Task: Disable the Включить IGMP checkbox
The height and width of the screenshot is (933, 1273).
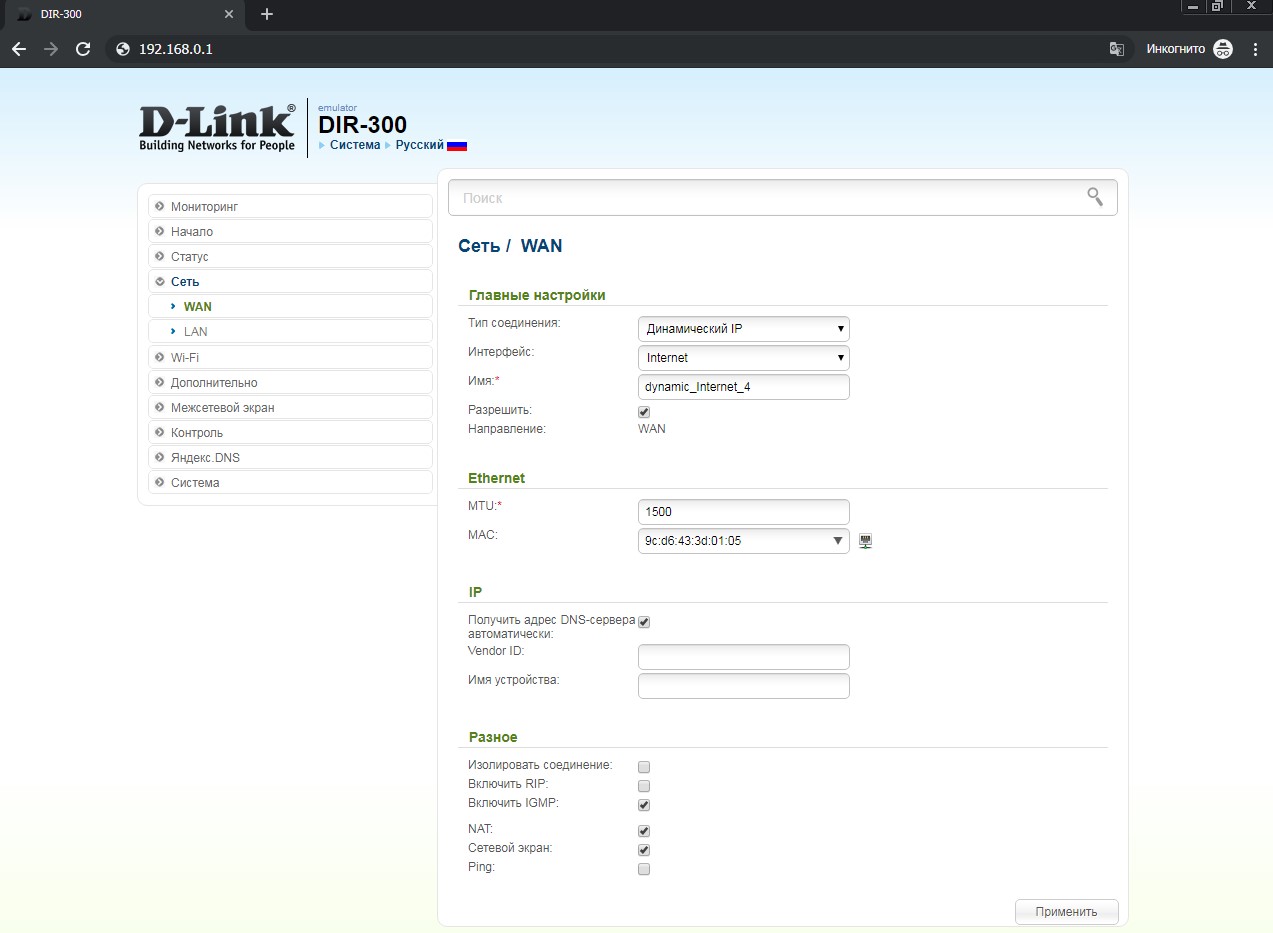Action: (644, 805)
